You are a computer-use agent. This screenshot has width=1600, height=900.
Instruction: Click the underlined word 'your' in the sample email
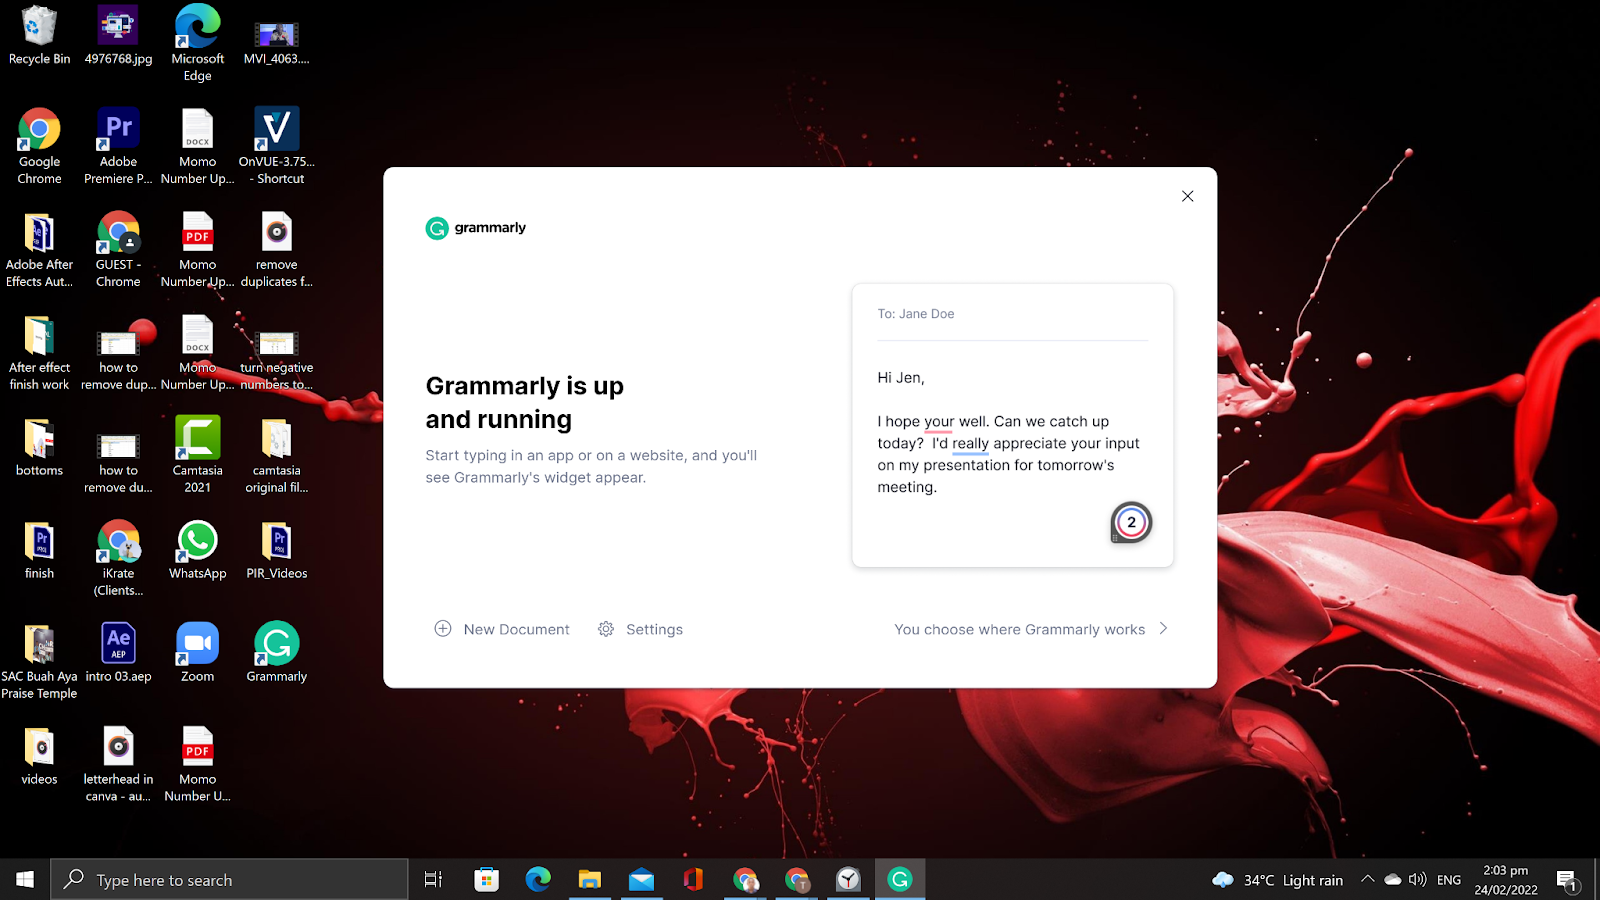tap(939, 422)
